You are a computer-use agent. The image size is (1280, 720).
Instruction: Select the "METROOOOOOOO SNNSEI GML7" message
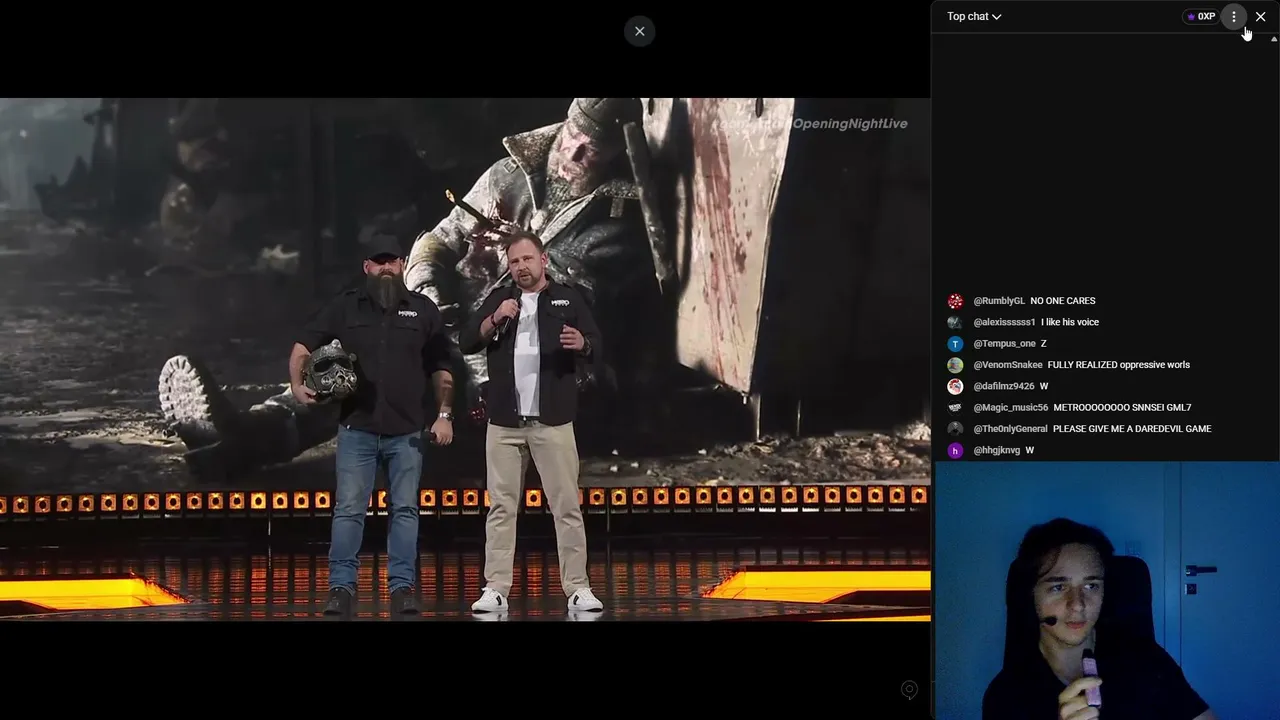pos(1122,408)
